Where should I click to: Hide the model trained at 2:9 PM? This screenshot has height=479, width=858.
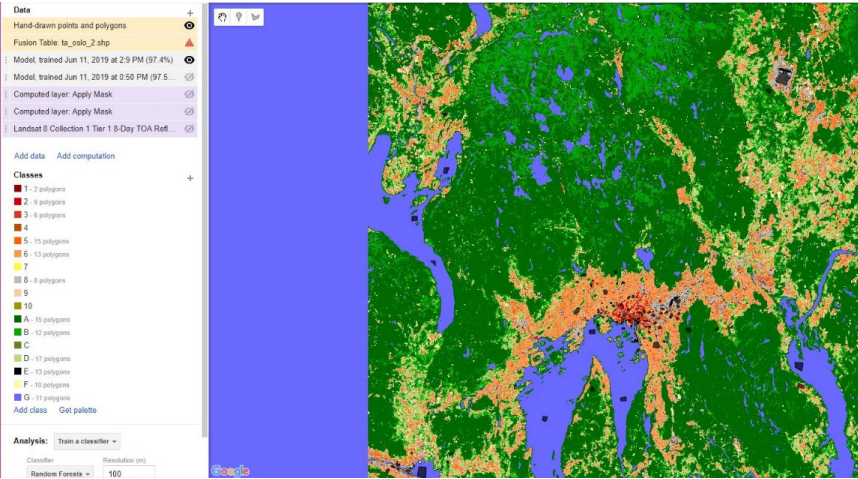pos(189,60)
